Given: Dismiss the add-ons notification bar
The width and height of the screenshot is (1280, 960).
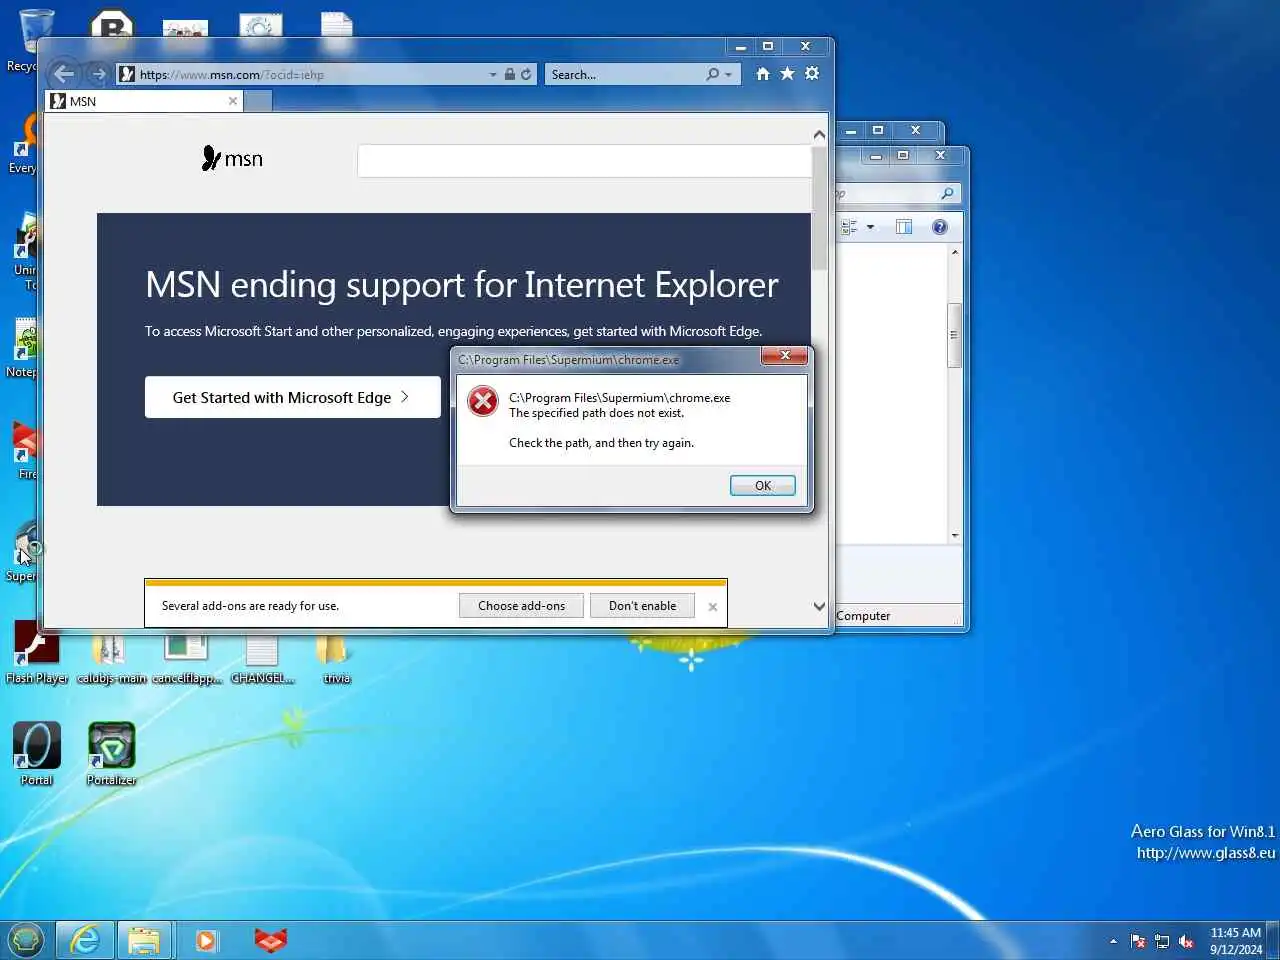Looking at the screenshot, I should (x=712, y=607).
